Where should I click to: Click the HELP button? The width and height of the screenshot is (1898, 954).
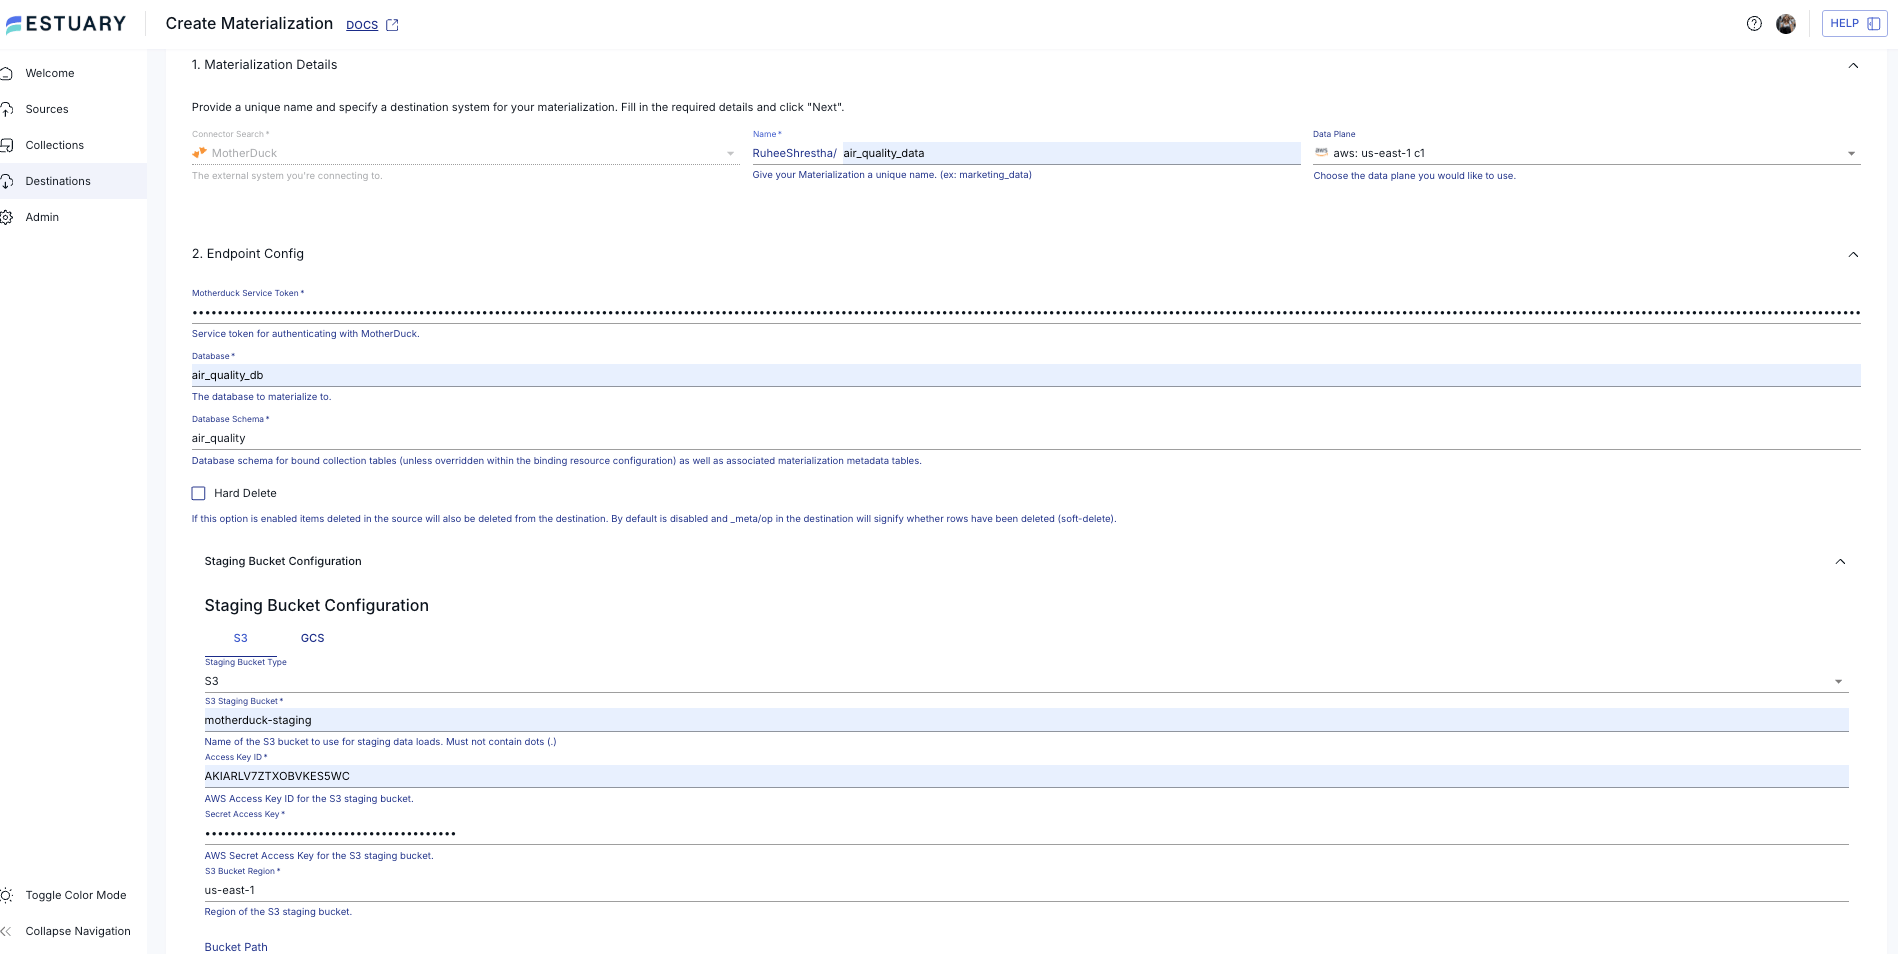[x=1854, y=24]
